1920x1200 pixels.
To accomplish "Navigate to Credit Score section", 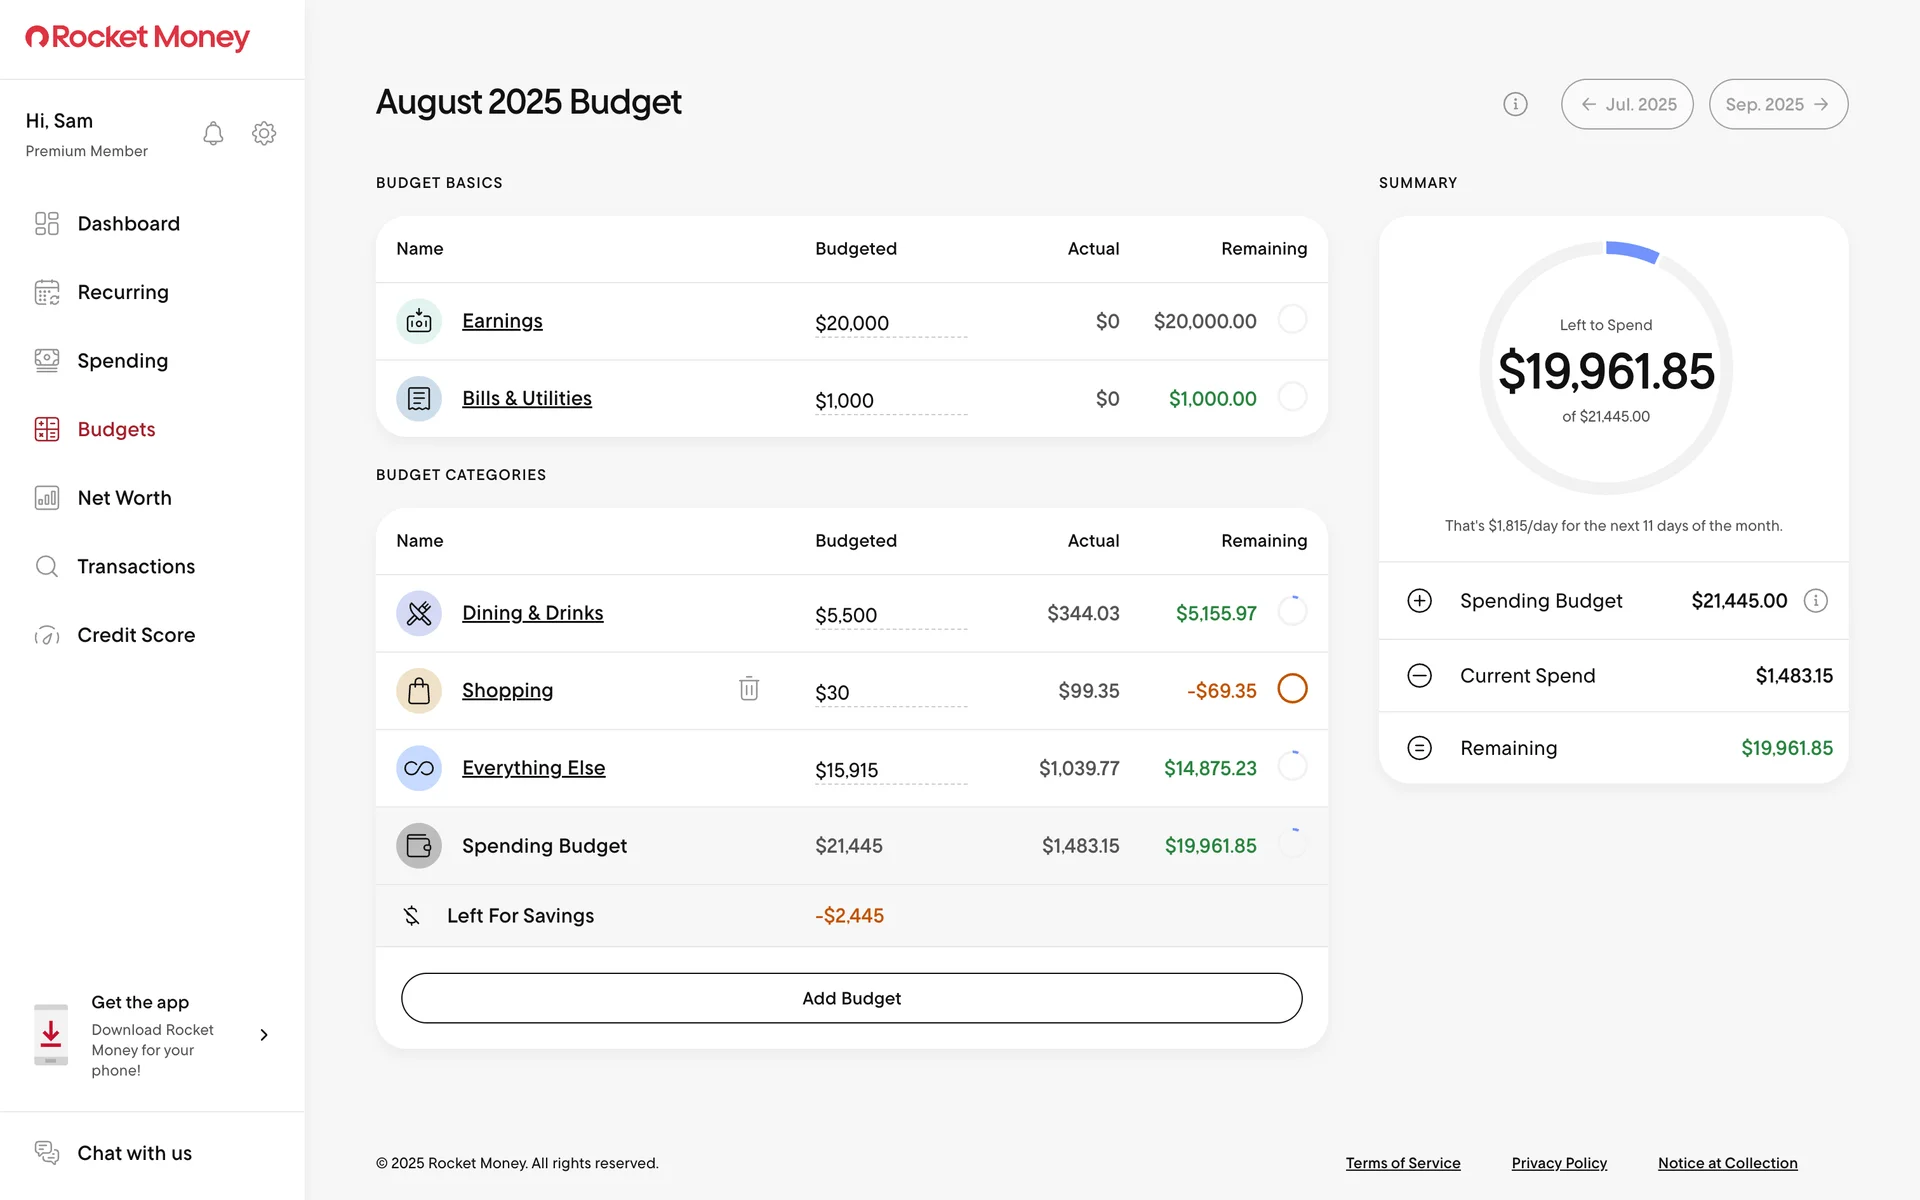I will (x=136, y=635).
